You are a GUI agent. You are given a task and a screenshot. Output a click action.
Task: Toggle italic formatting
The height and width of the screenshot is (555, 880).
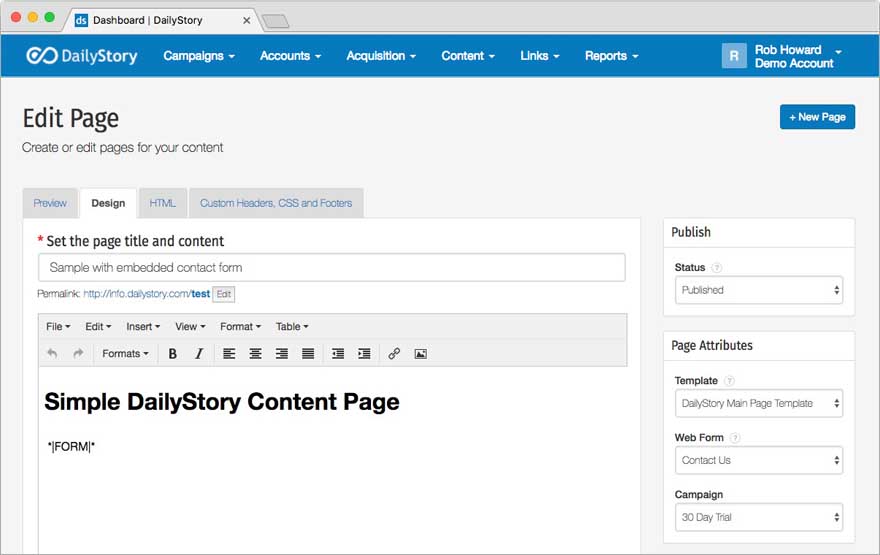(199, 354)
